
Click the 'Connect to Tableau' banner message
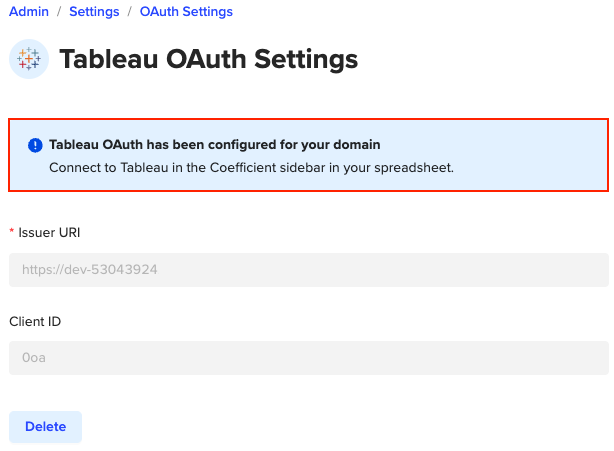pyautogui.click(x=250, y=167)
